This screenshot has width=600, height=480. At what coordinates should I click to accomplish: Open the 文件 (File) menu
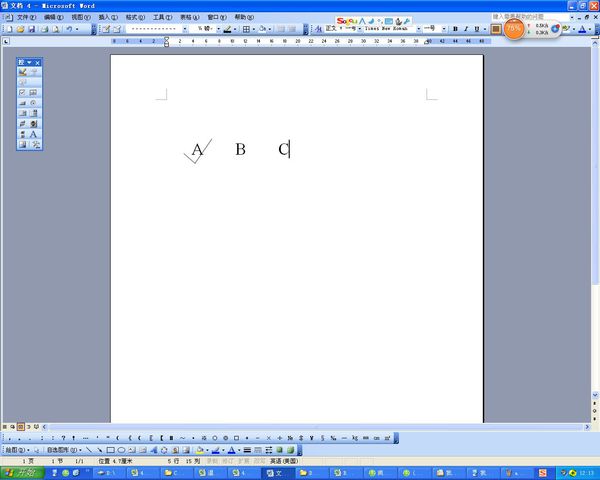[x=26, y=17]
